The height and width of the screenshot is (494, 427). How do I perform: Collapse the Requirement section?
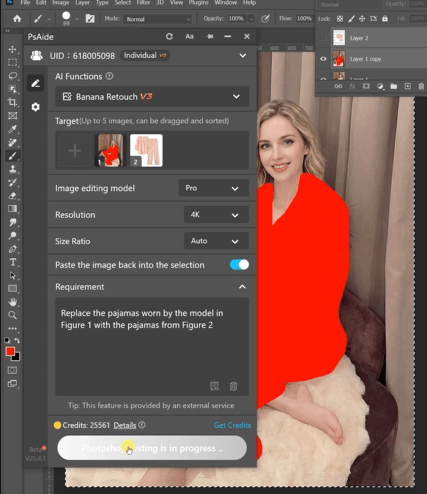coord(242,287)
